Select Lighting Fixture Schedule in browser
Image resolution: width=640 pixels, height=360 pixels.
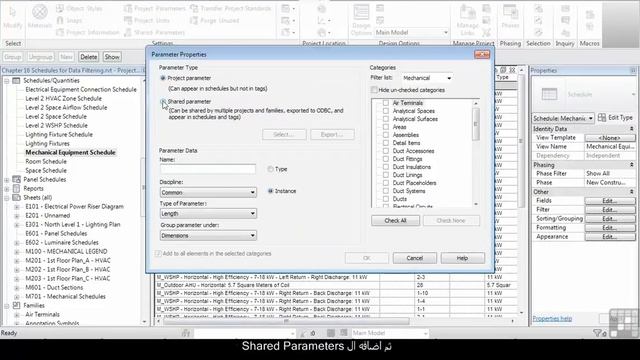click(59, 135)
